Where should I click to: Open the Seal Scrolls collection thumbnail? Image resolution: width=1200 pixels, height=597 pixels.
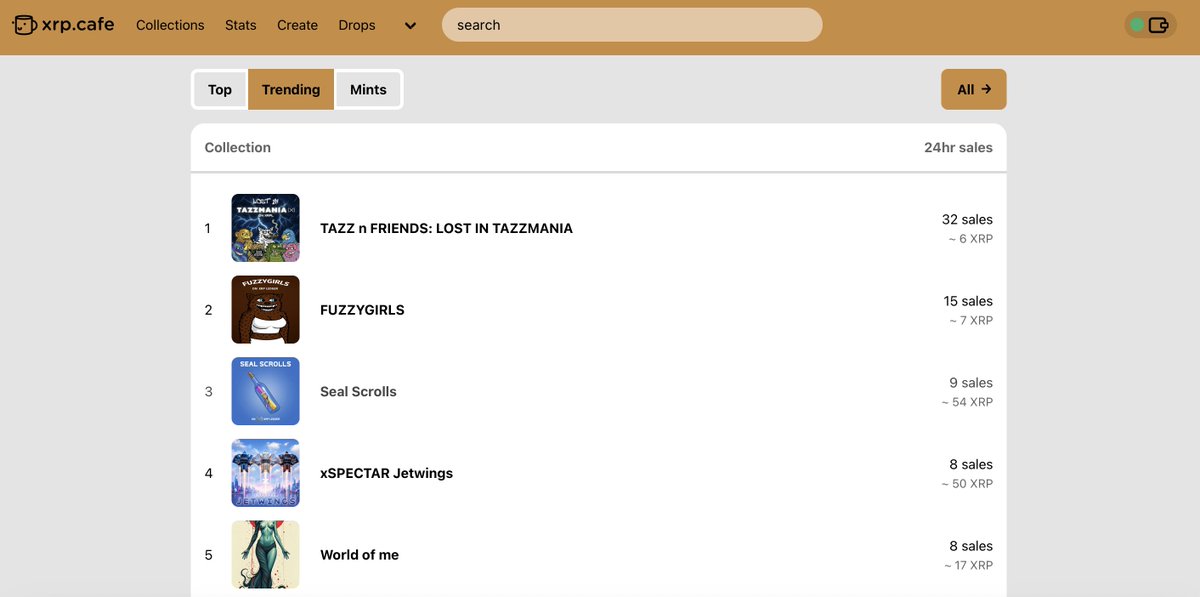pyautogui.click(x=265, y=391)
